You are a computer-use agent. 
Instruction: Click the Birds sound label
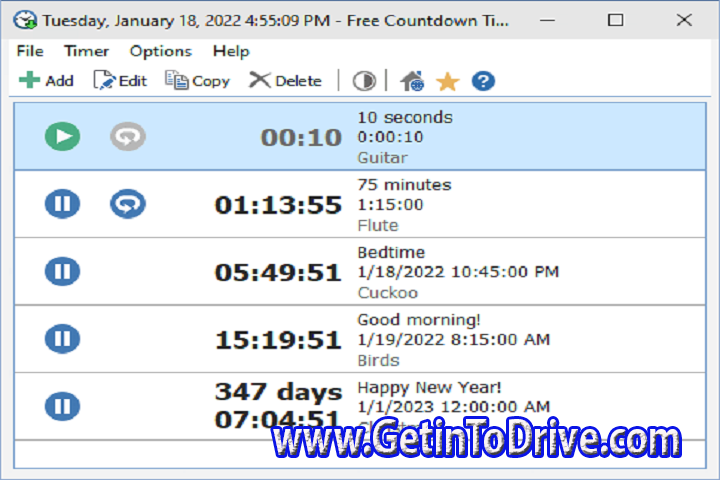point(378,361)
